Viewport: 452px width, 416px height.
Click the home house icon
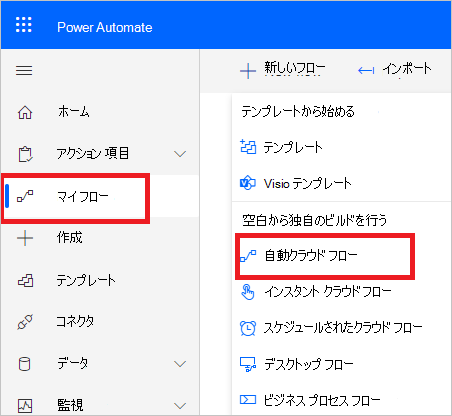pyautogui.click(x=25, y=112)
